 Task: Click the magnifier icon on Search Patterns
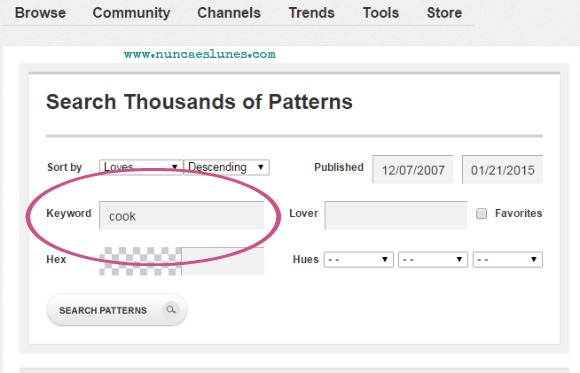(x=171, y=310)
